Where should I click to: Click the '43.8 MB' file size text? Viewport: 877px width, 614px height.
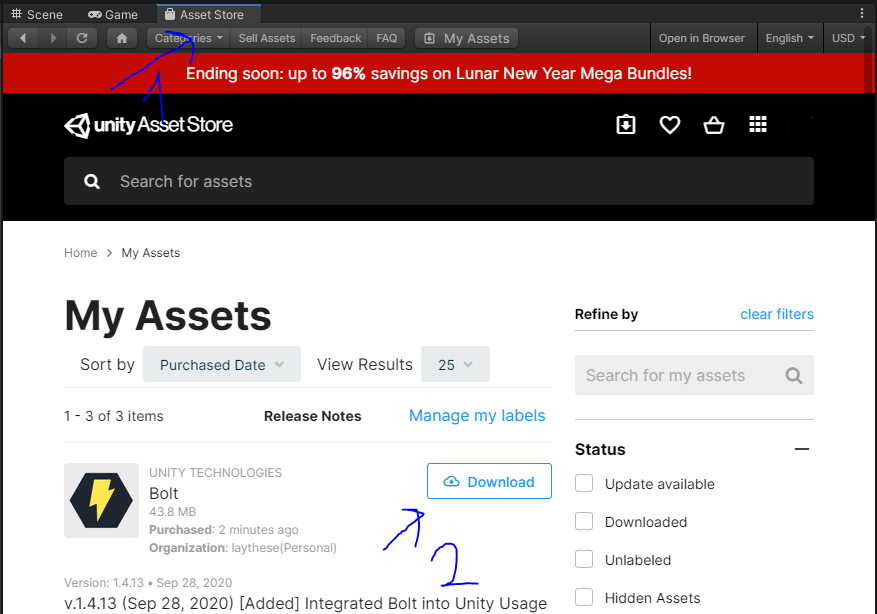(172, 512)
